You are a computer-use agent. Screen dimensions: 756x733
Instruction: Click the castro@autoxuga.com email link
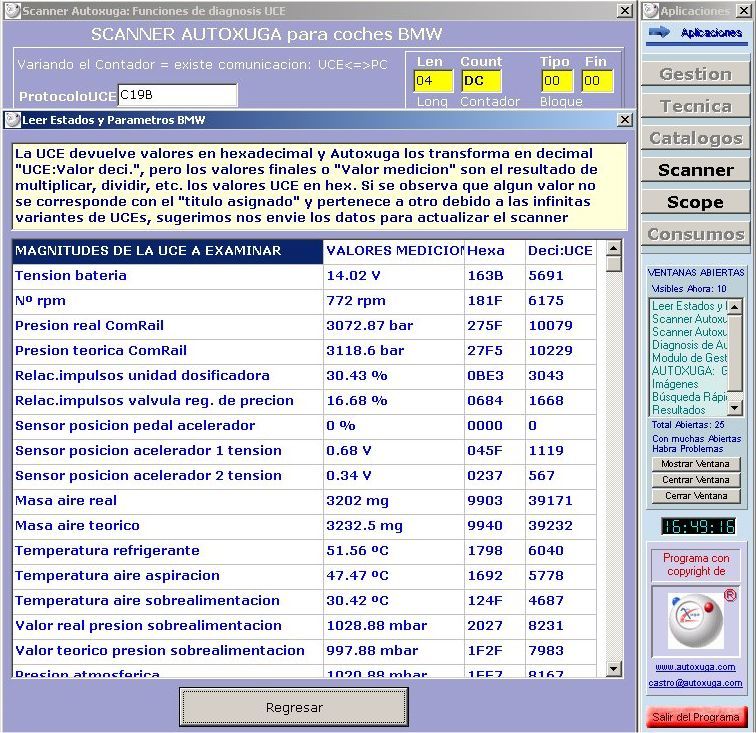pyautogui.click(x=695, y=683)
